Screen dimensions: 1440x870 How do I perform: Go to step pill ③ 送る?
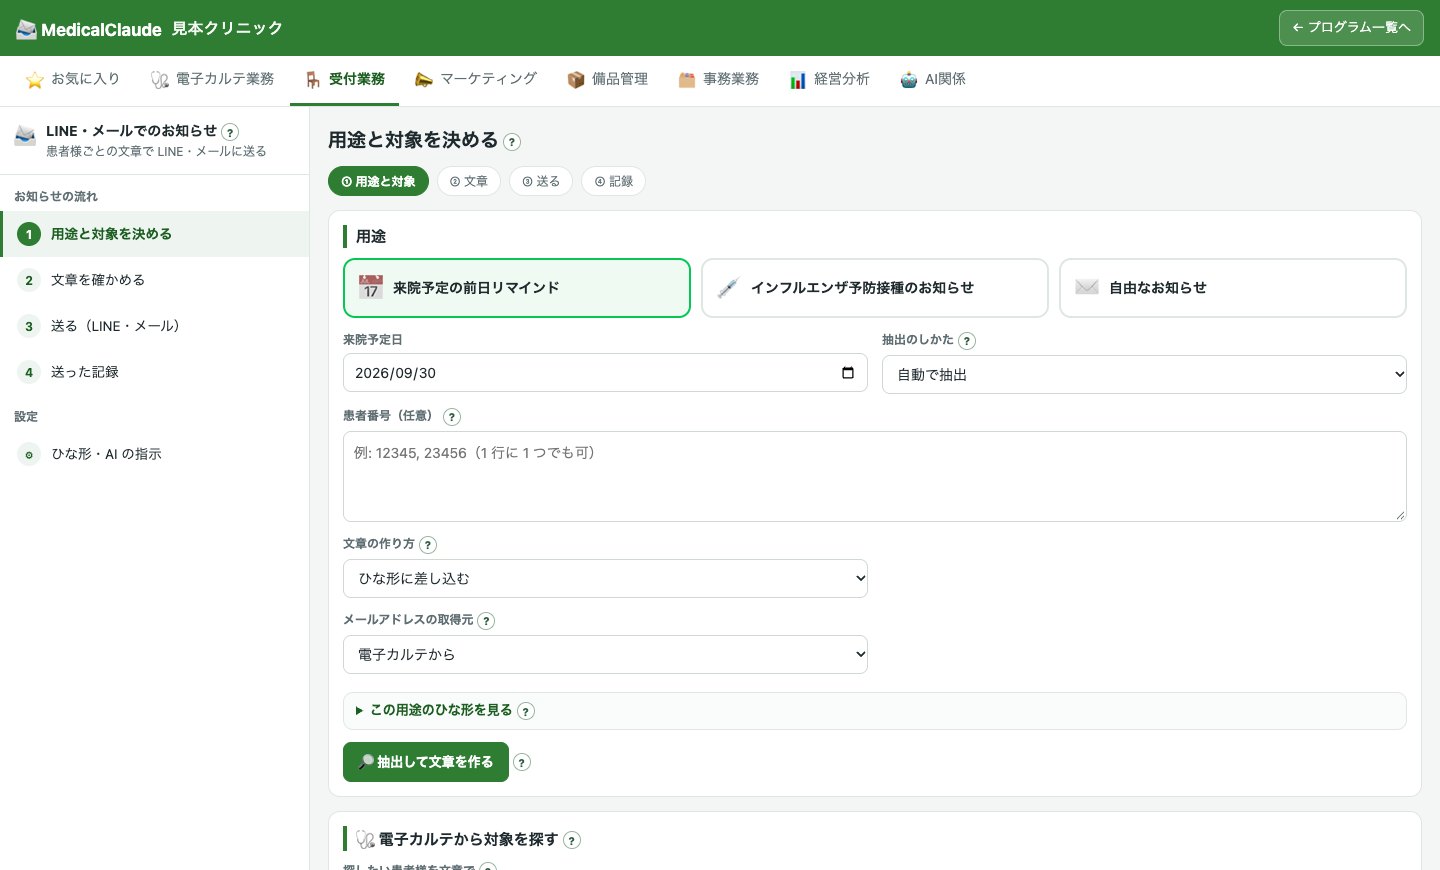[x=541, y=182]
